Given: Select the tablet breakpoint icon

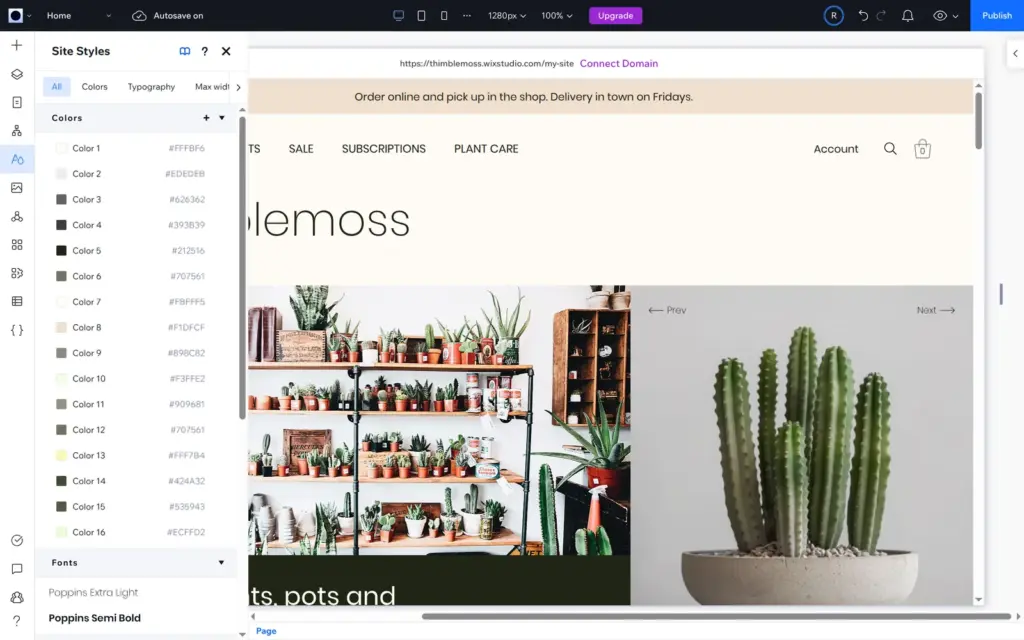Looking at the screenshot, I should pos(421,15).
